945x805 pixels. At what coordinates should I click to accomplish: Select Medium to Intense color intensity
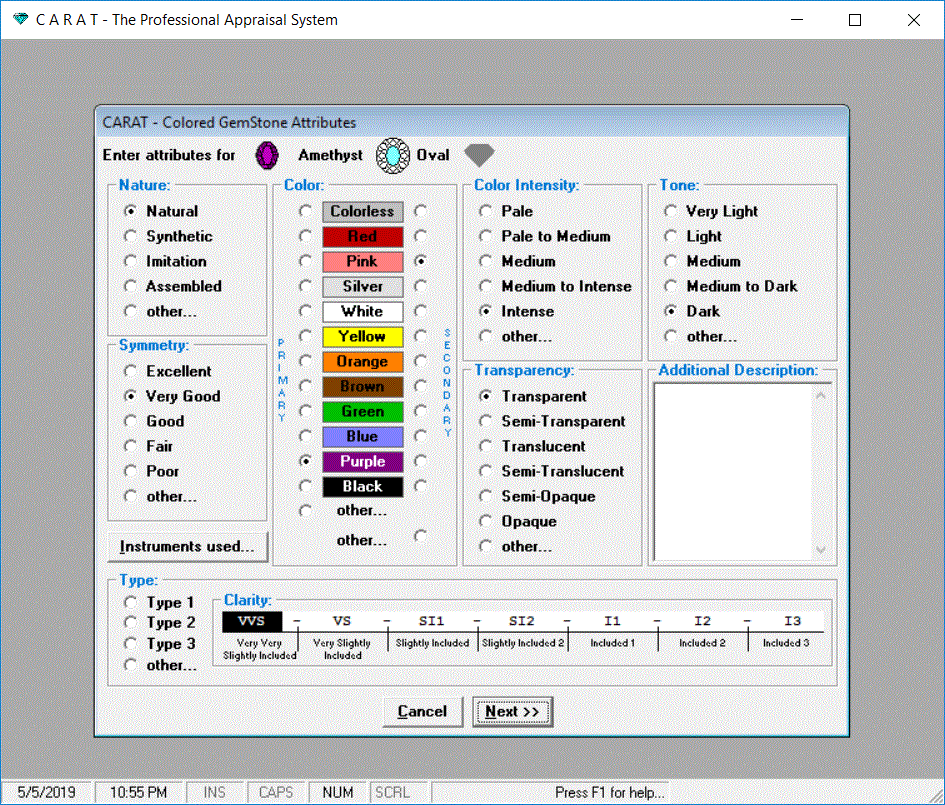point(486,287)
